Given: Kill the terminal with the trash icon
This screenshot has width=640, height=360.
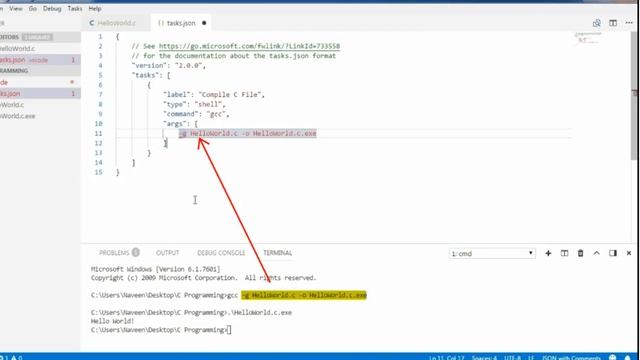Looking at the screenshot, I should [x=580, y=253].
